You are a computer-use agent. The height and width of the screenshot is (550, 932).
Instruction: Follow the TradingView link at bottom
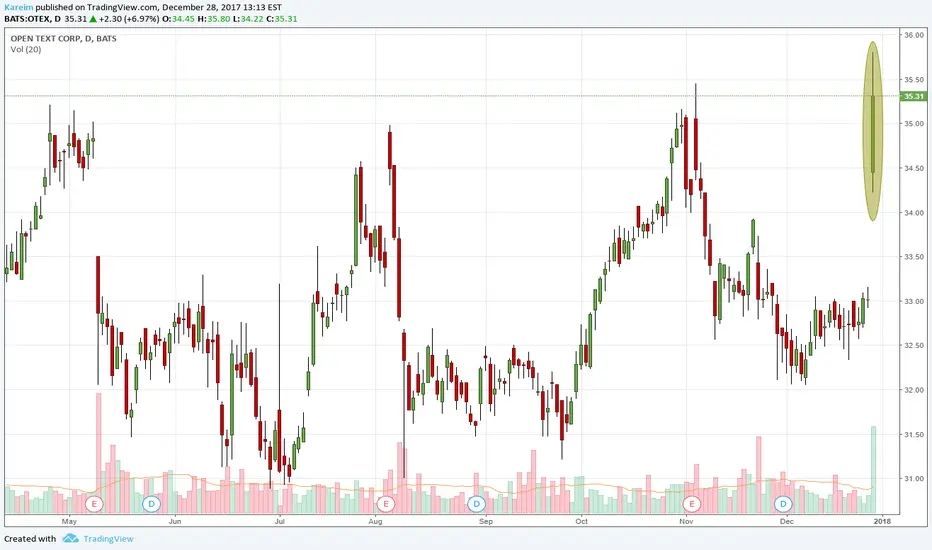[x=108, y=539]
